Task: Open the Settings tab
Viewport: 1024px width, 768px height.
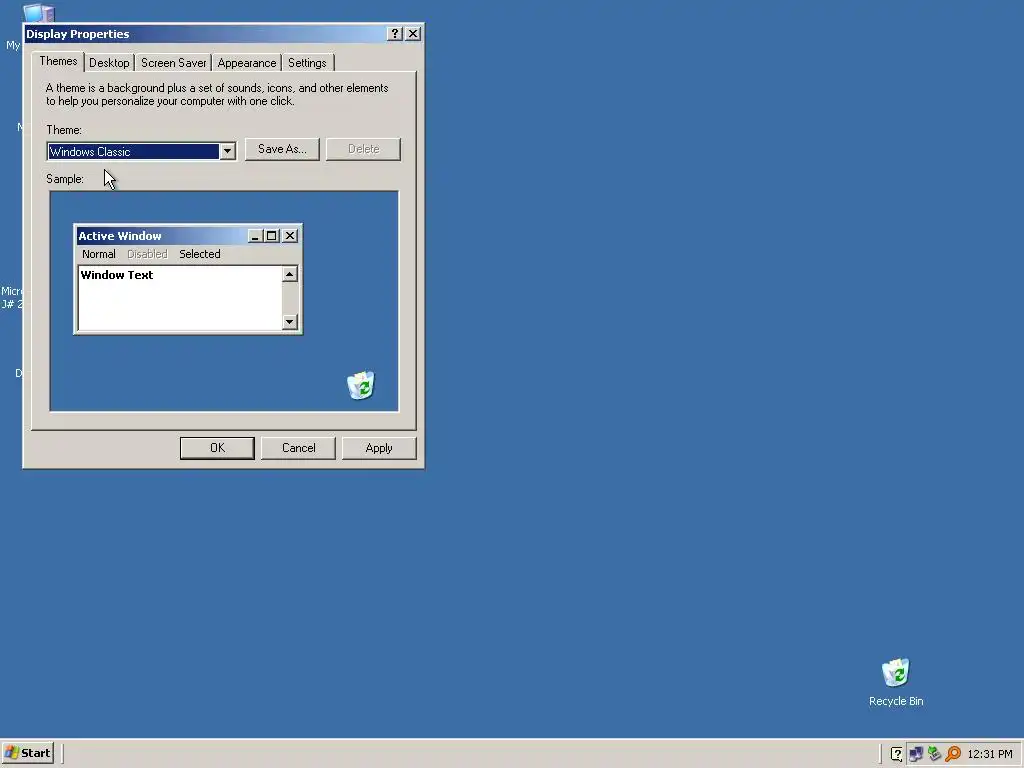Action: click(x=307, y=63)
